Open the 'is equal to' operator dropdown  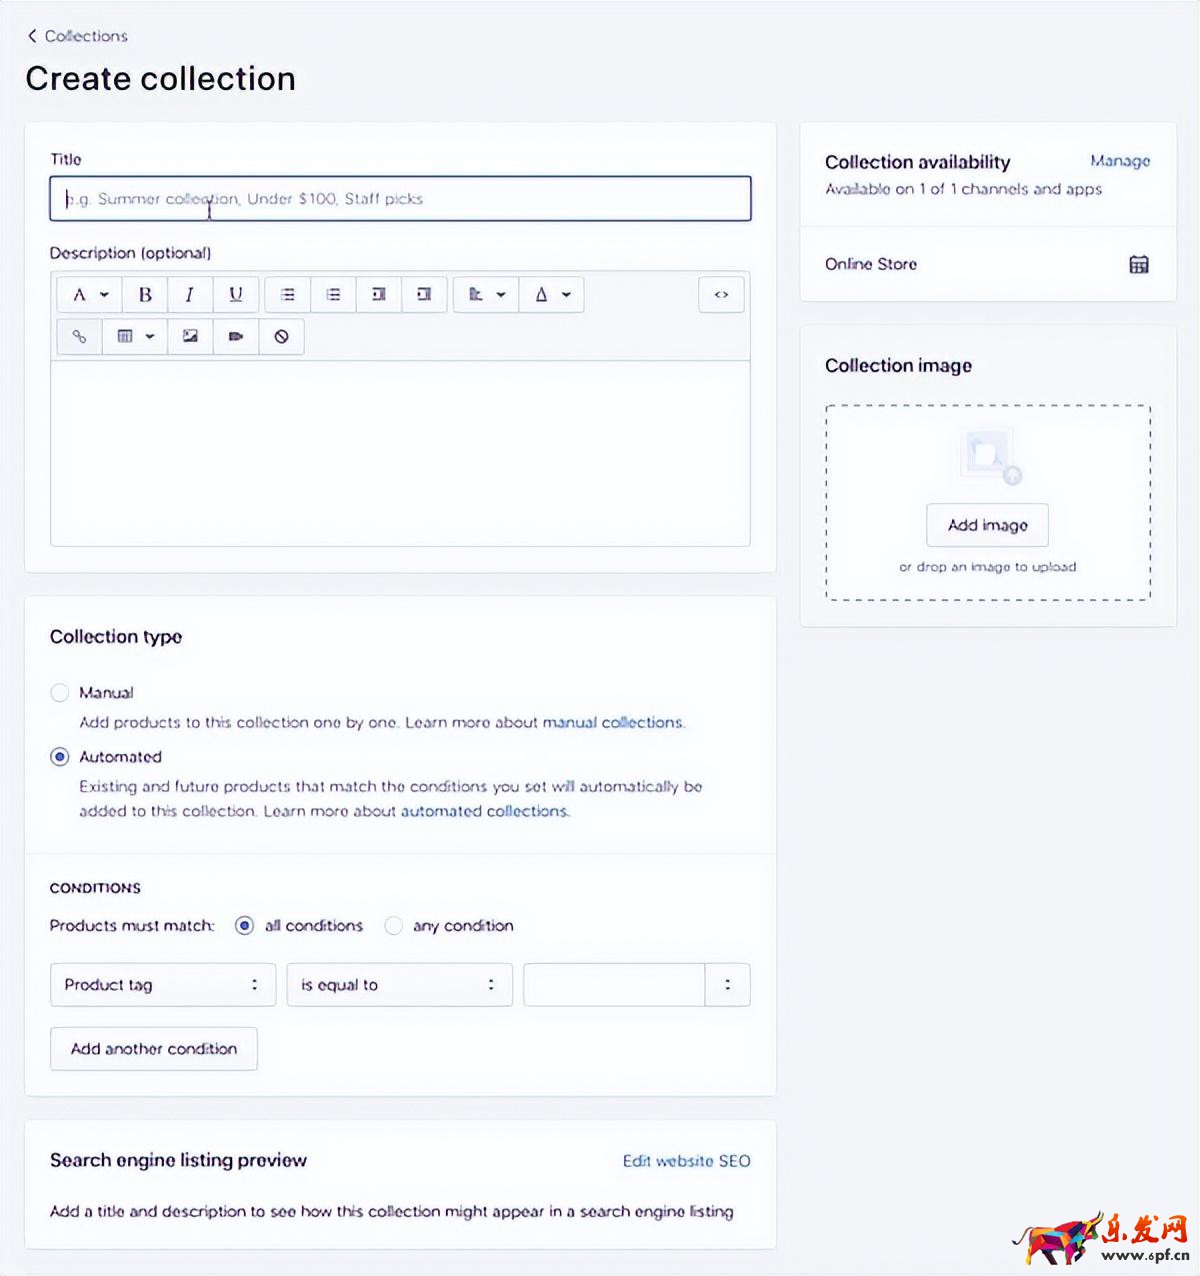pyautogui.click(x=399, y=985)
